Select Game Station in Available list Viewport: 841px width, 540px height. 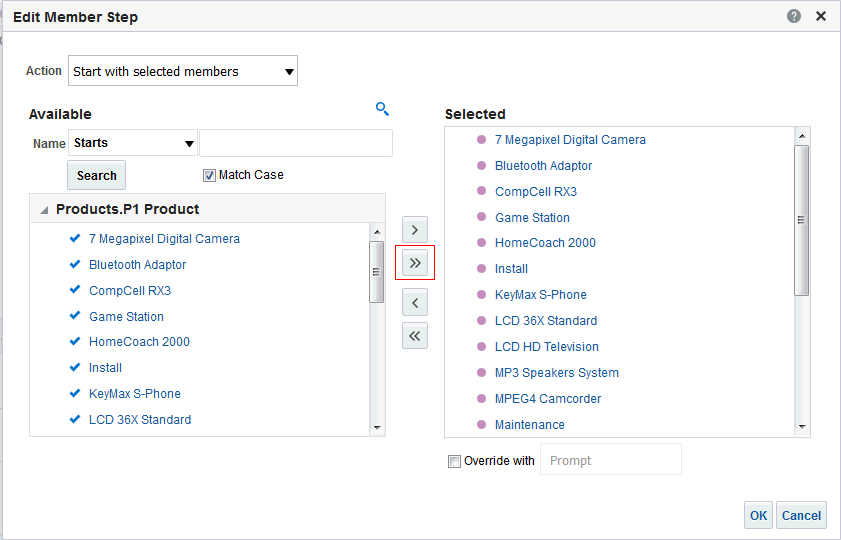click(126, 316)
